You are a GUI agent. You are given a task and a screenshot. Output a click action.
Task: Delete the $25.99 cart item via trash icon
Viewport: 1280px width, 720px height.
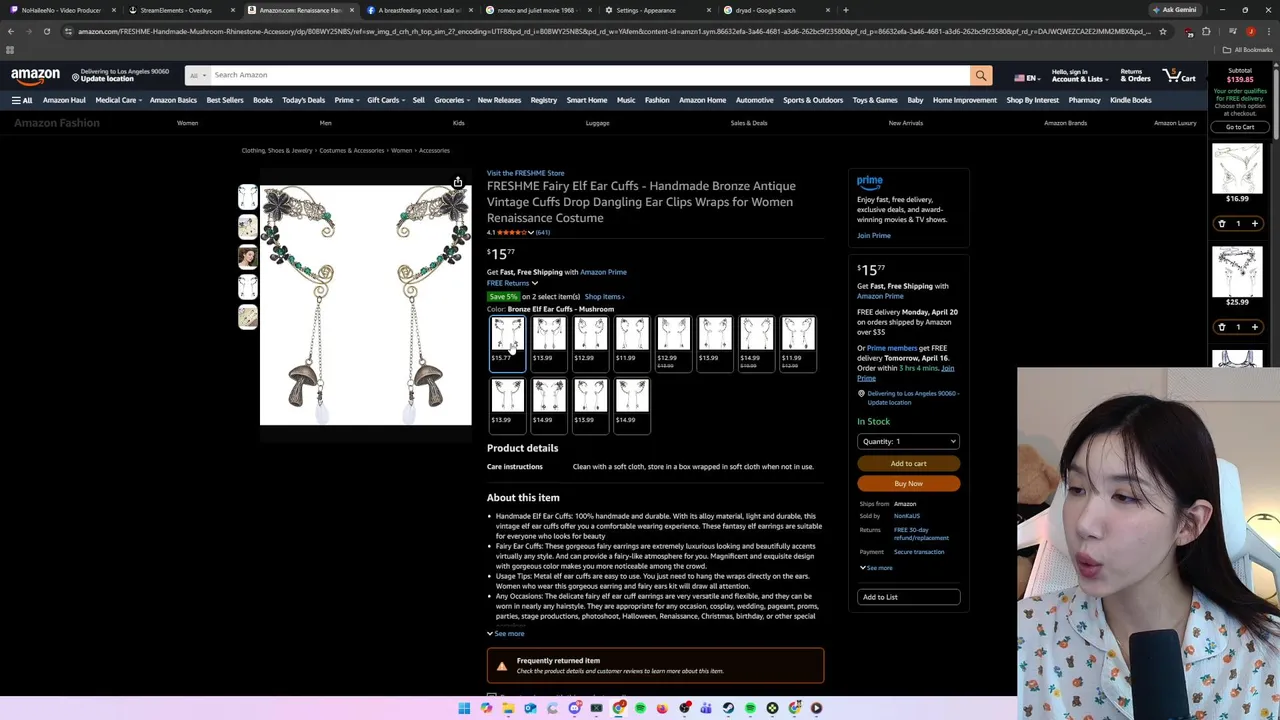[x=1221, y=327]
